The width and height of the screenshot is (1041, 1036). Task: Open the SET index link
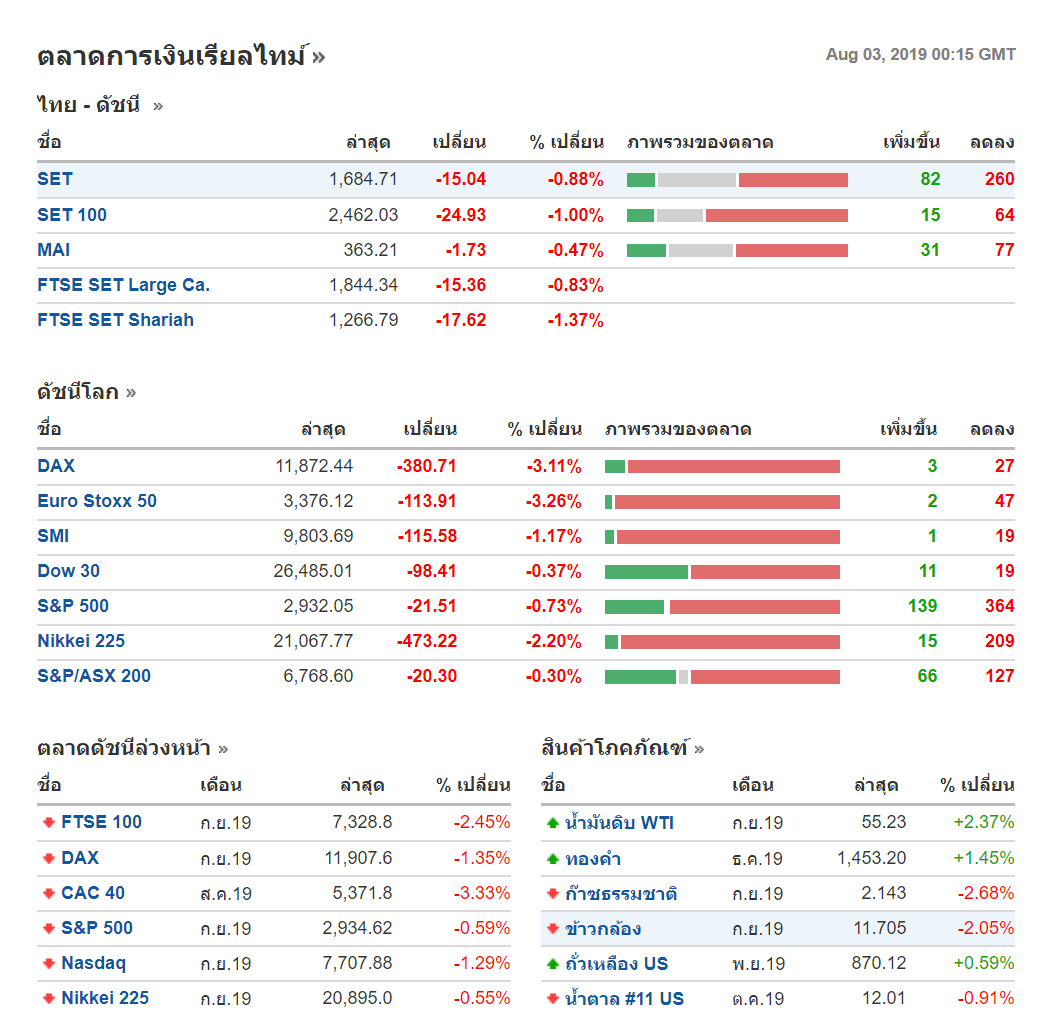(x=55, y=179)
